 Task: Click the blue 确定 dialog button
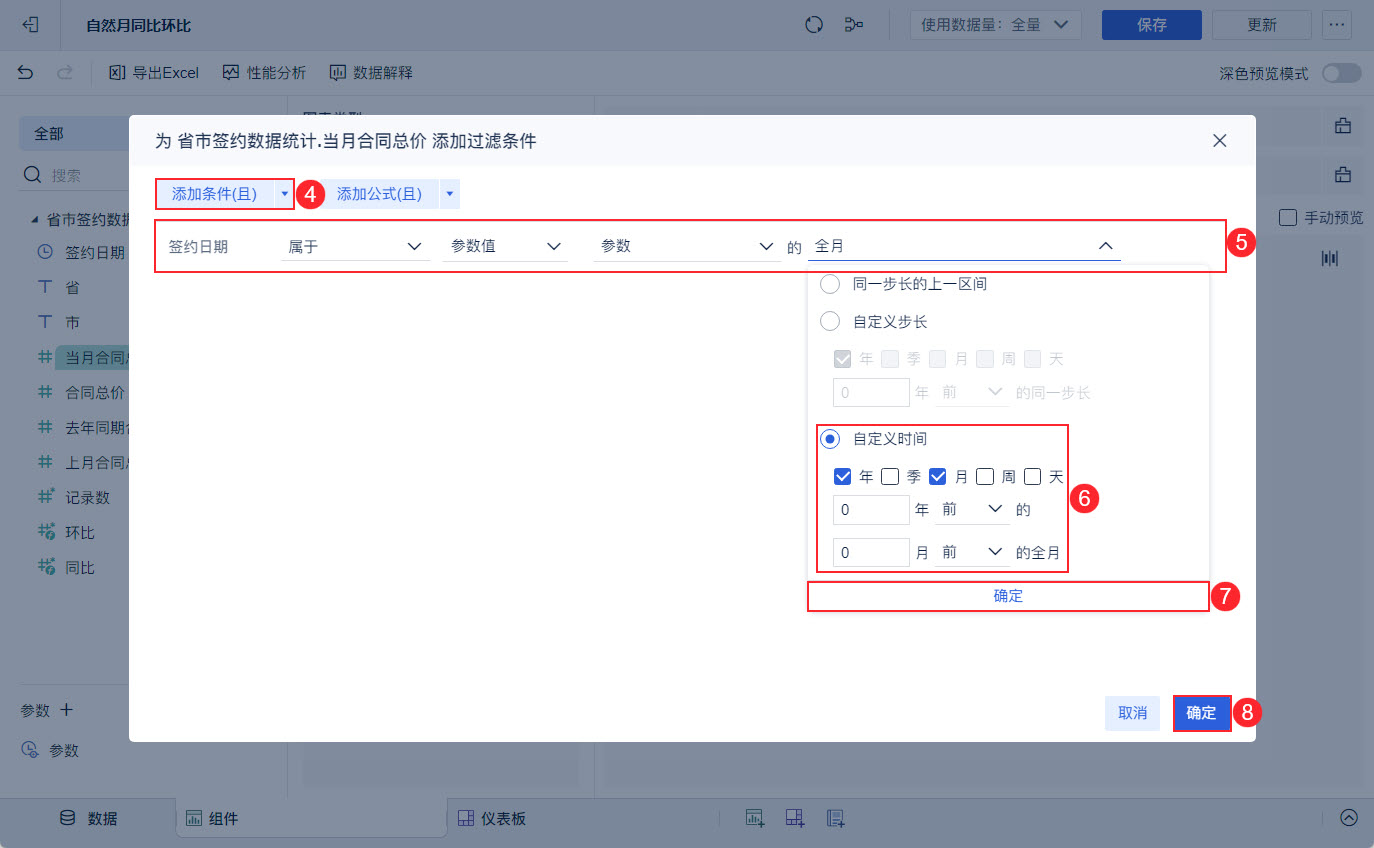(x=1202, y=713)
